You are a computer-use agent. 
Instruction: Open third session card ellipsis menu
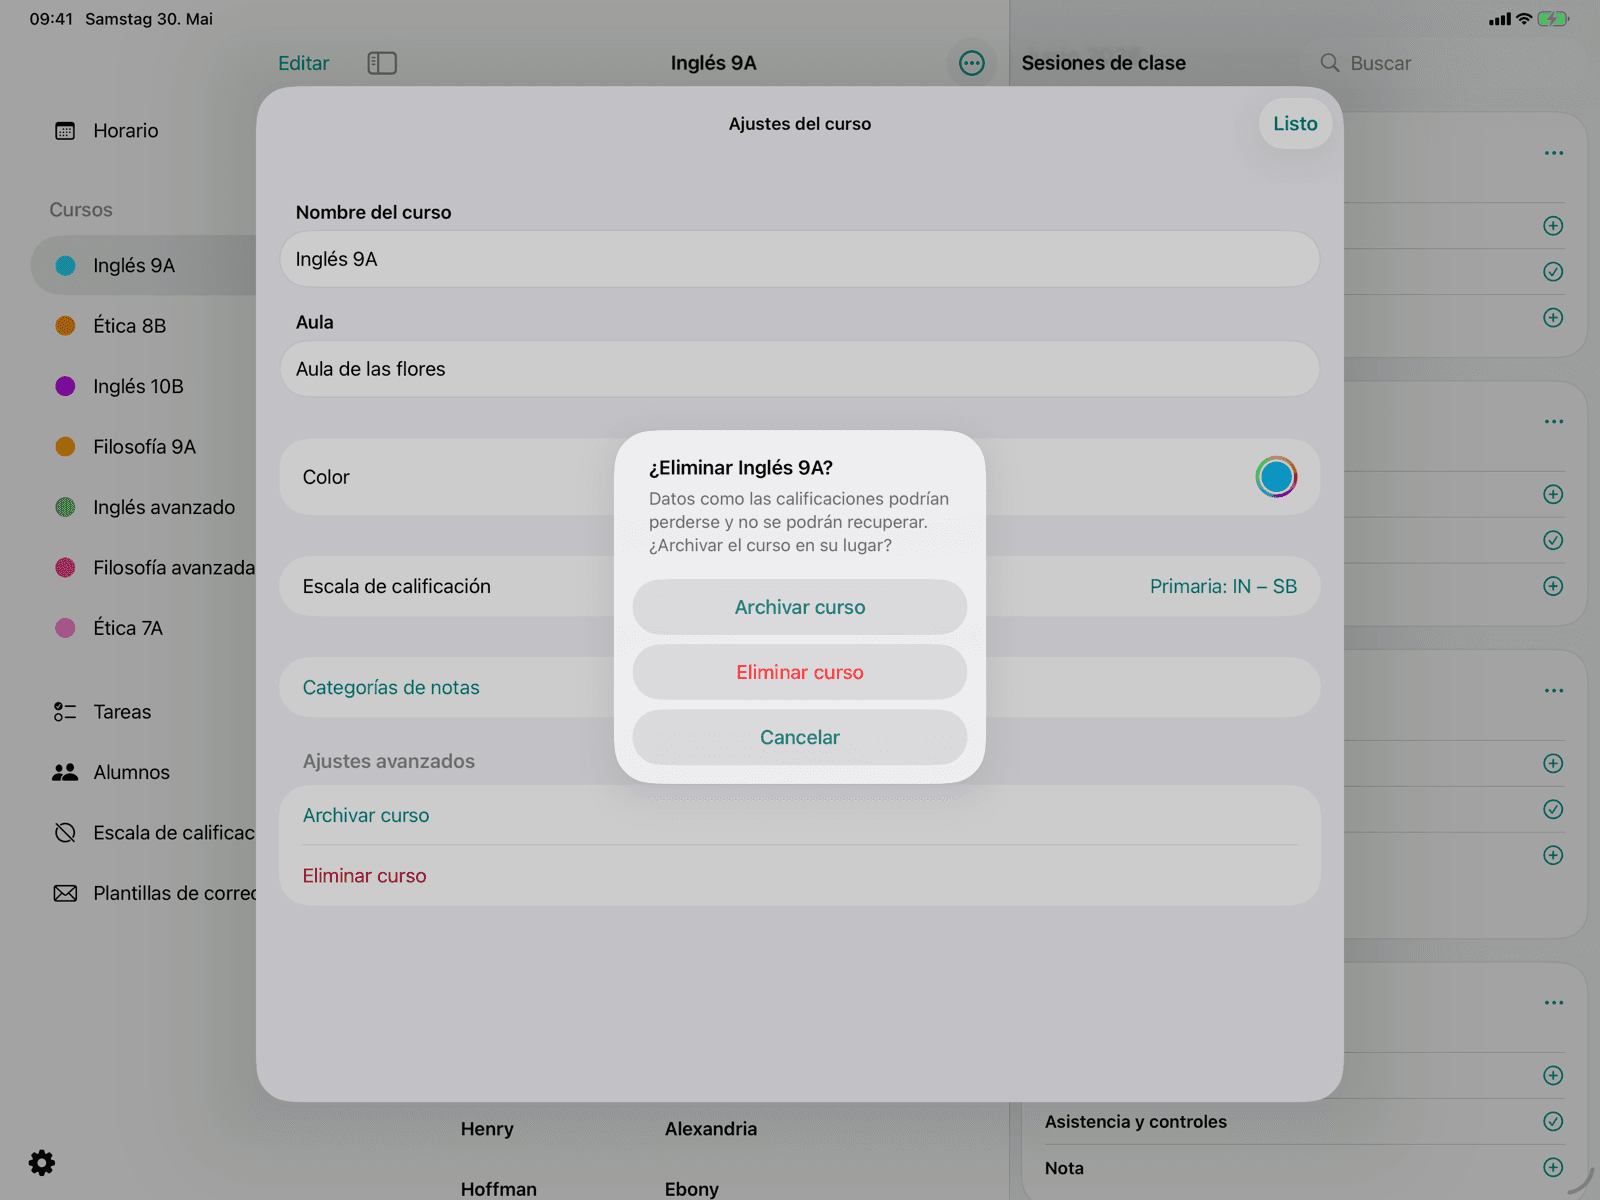click(1554, 690)
